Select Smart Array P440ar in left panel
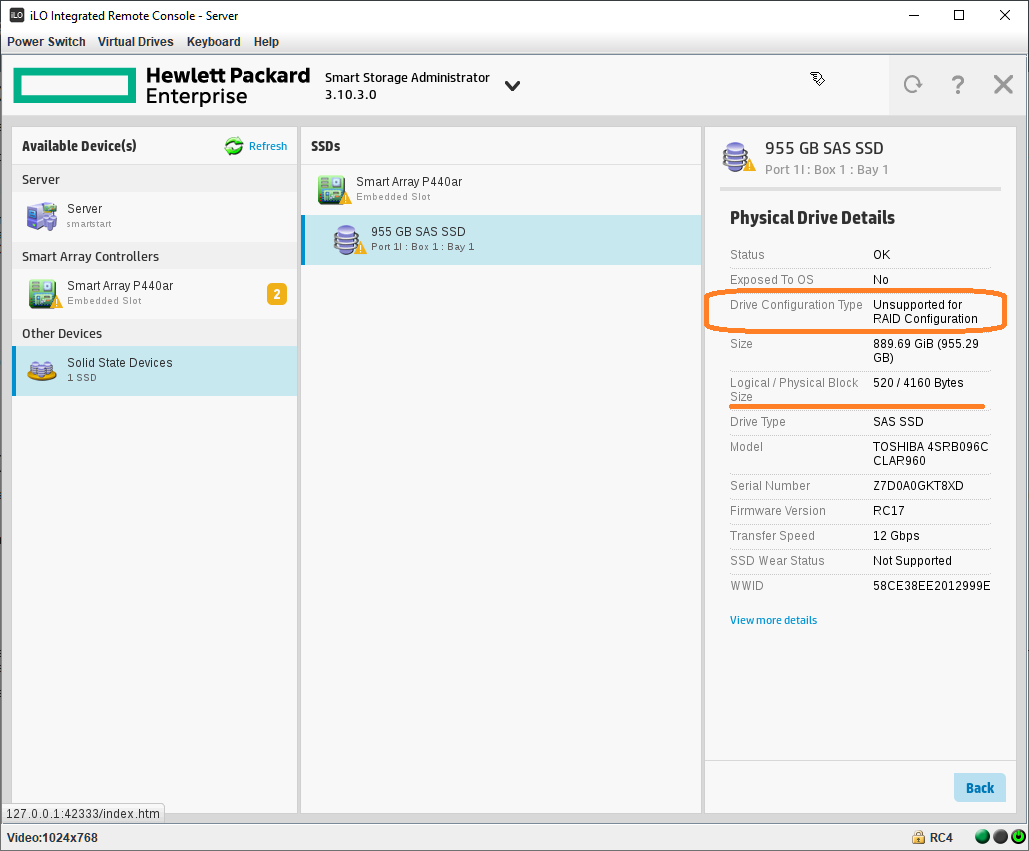This screenshot has width=1029, height=851. 155,293
